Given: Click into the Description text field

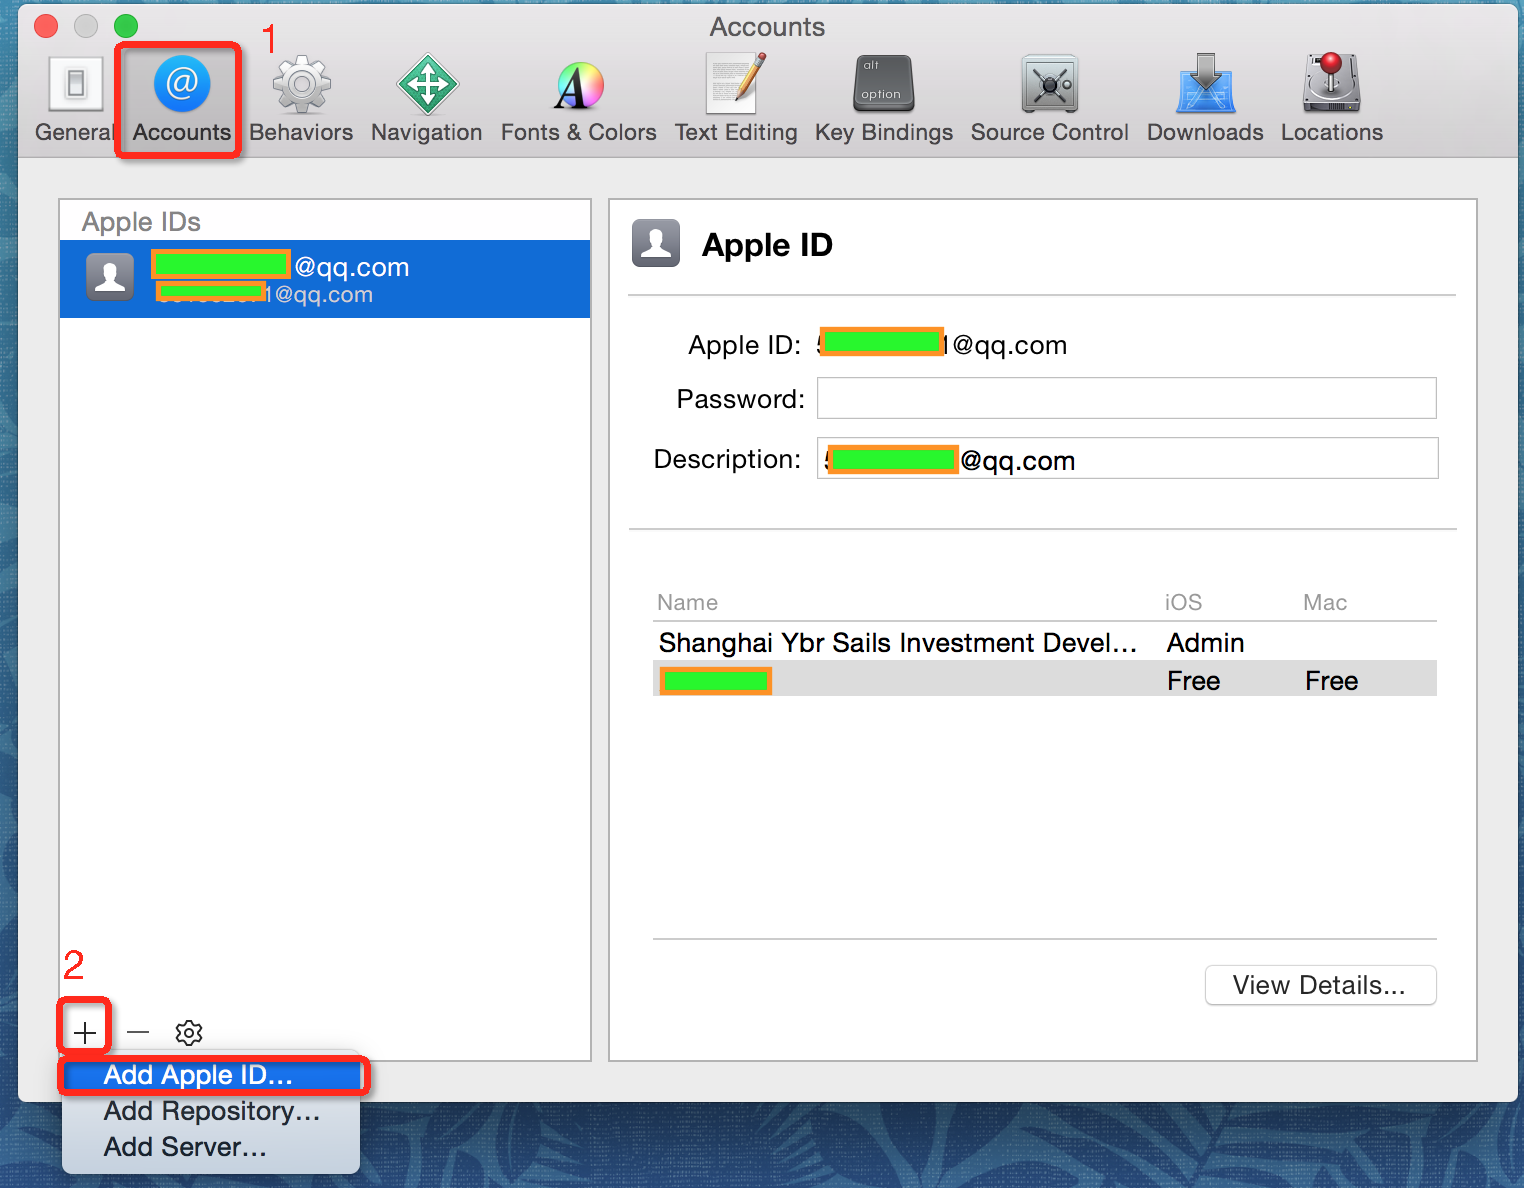Looking at the screenshot, I should click(1128, 458).
